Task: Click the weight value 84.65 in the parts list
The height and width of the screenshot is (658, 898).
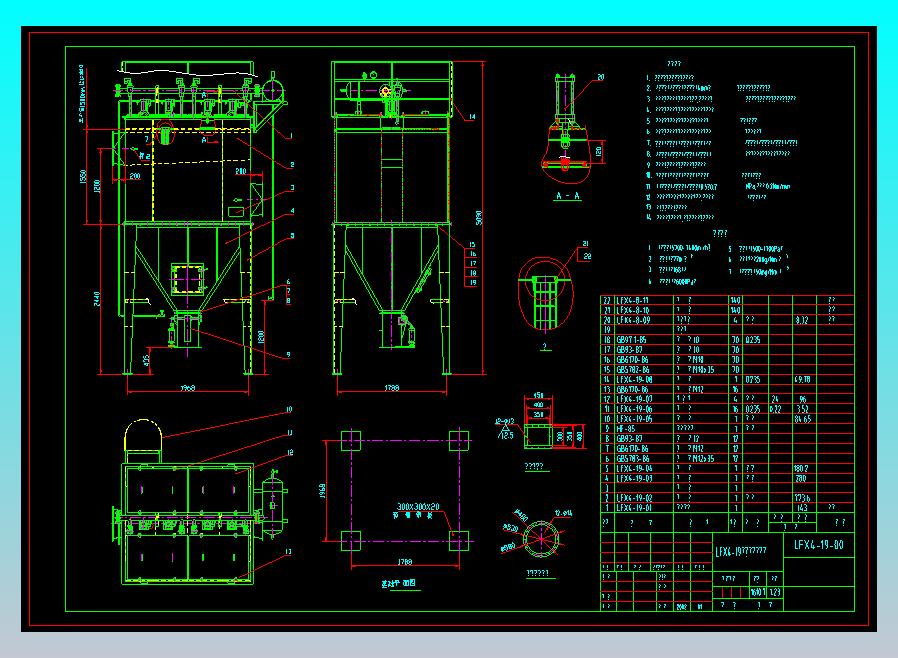Action: tap(803, 419)
